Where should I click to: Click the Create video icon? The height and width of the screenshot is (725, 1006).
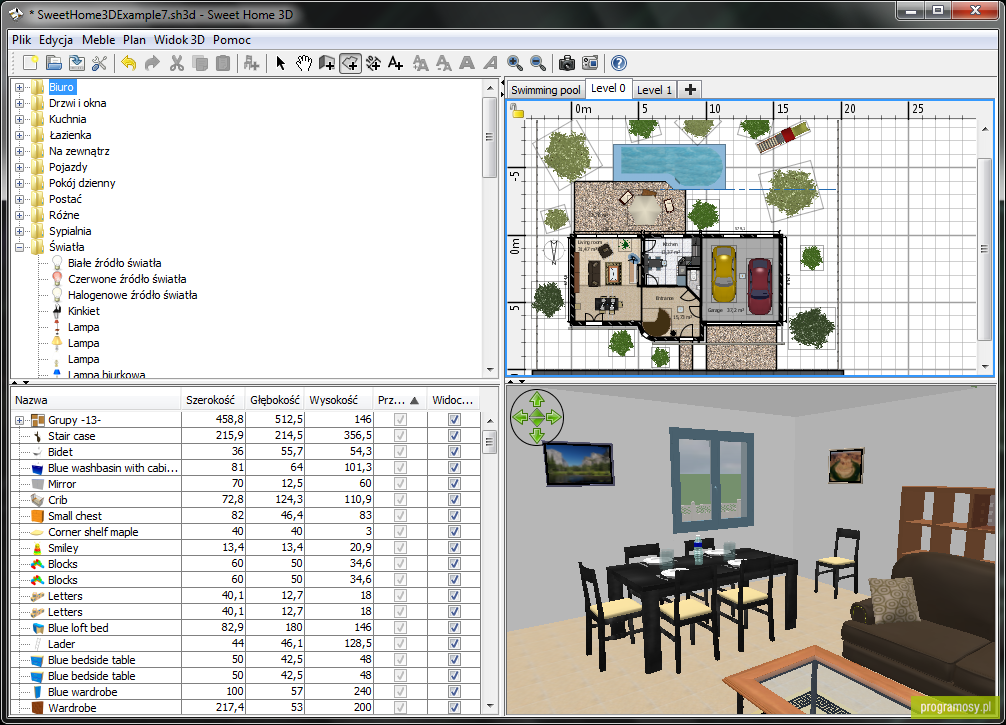click(x=590, y=63)
